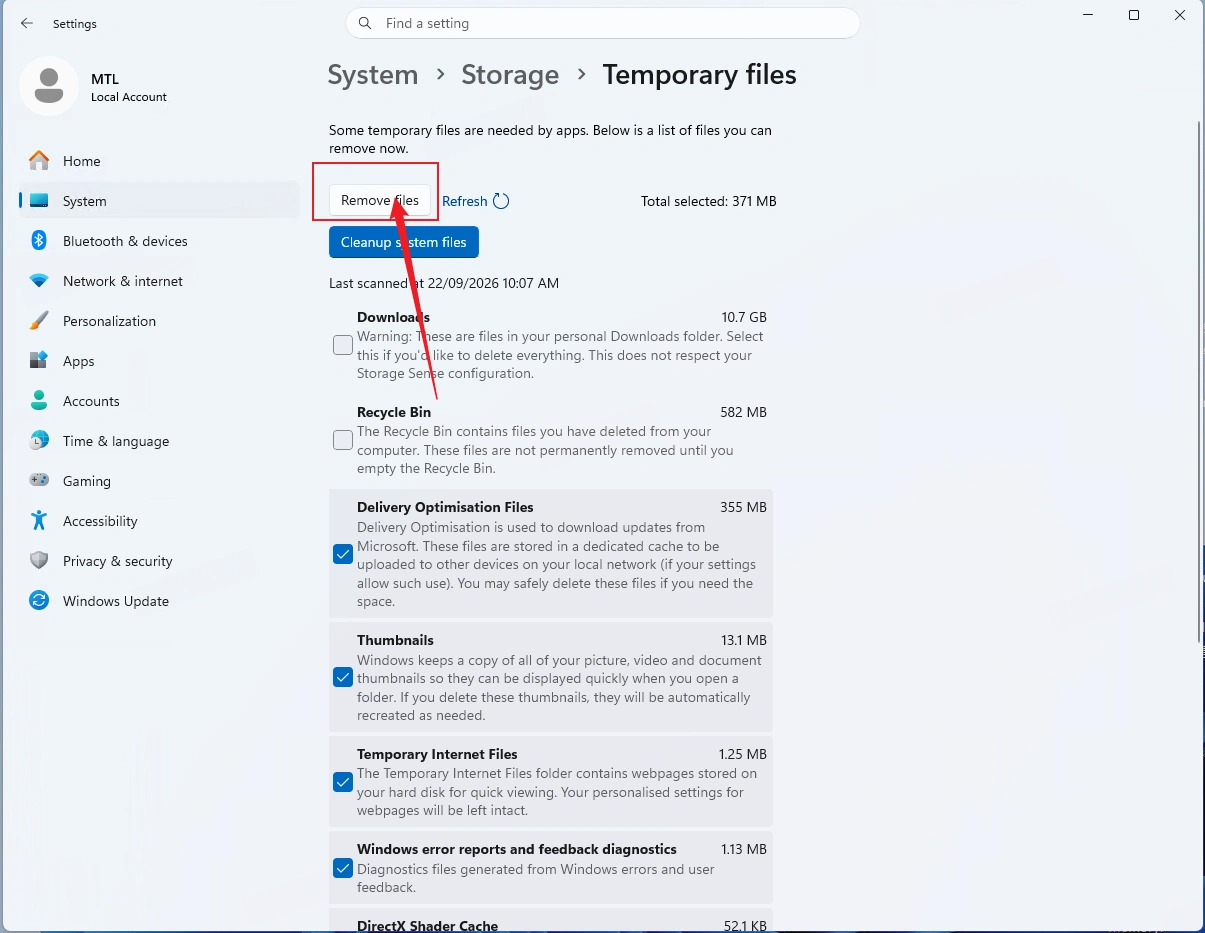Screen dimensions: 1205x933
Task: Go to Storage in the breadcrumb
Action: [x=510, y=75]
